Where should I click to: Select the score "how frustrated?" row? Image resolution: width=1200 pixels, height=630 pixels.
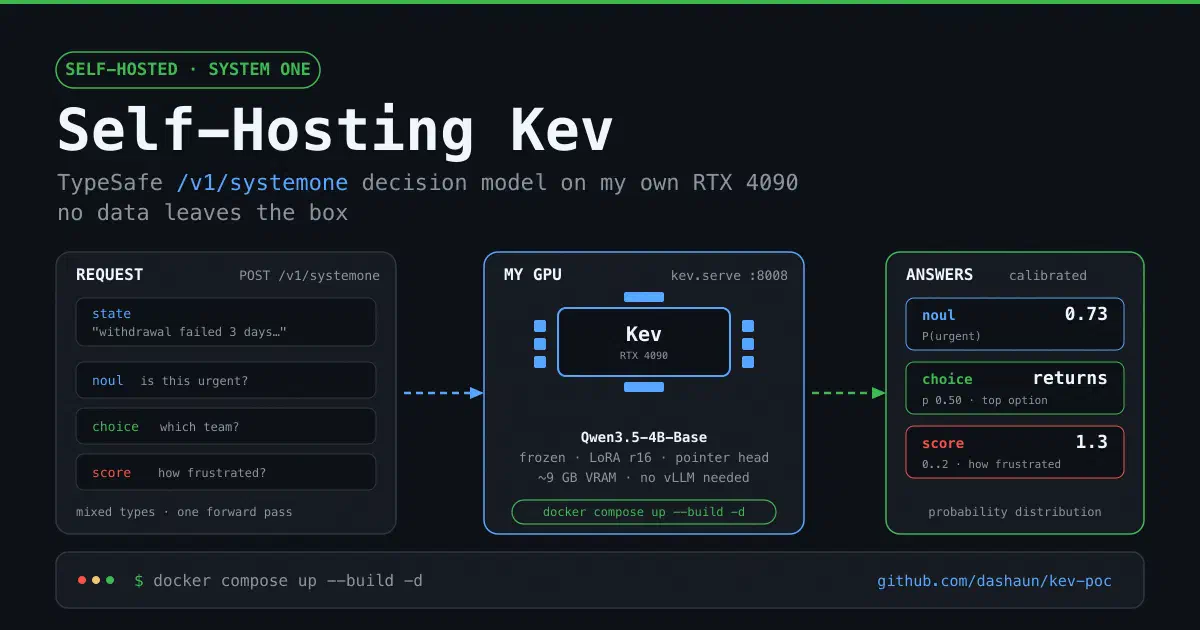pyautogui.click(x=226, y=472)
